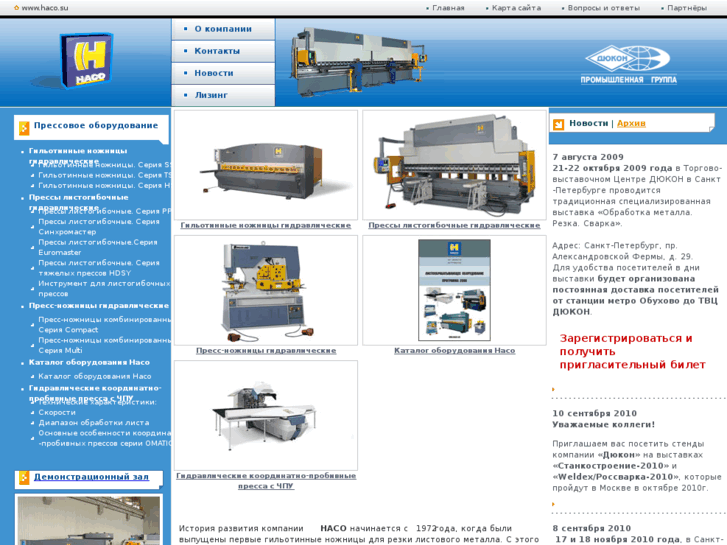Click the guillotine shears product image
The image size is (727, 545).
click(266, 165)
